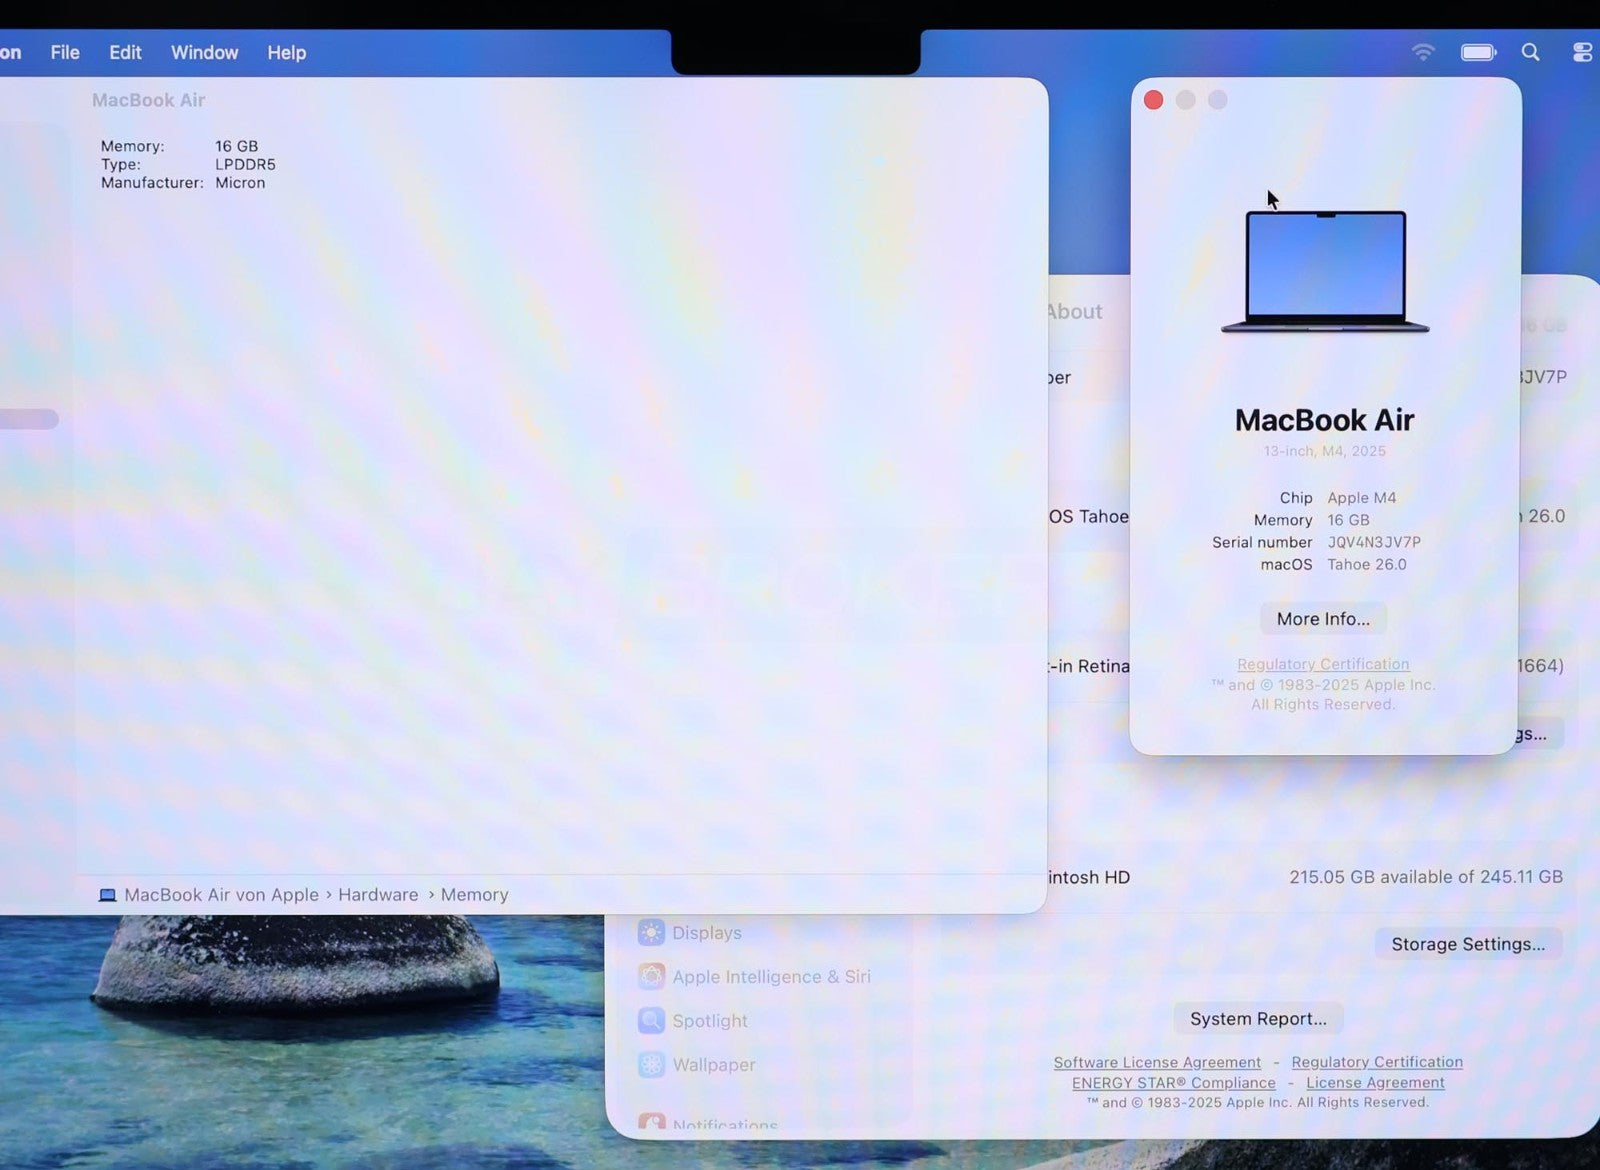Click the battery icon in menu bar

point(1477,52)
